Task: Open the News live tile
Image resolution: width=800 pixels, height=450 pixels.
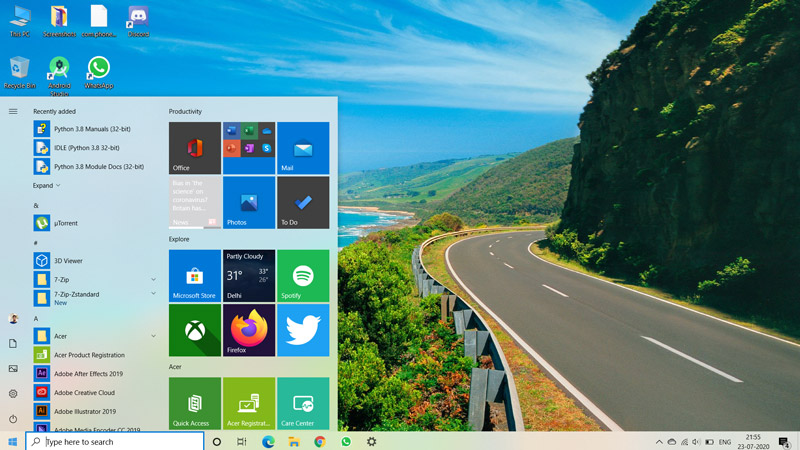Action: coord(195,203)
